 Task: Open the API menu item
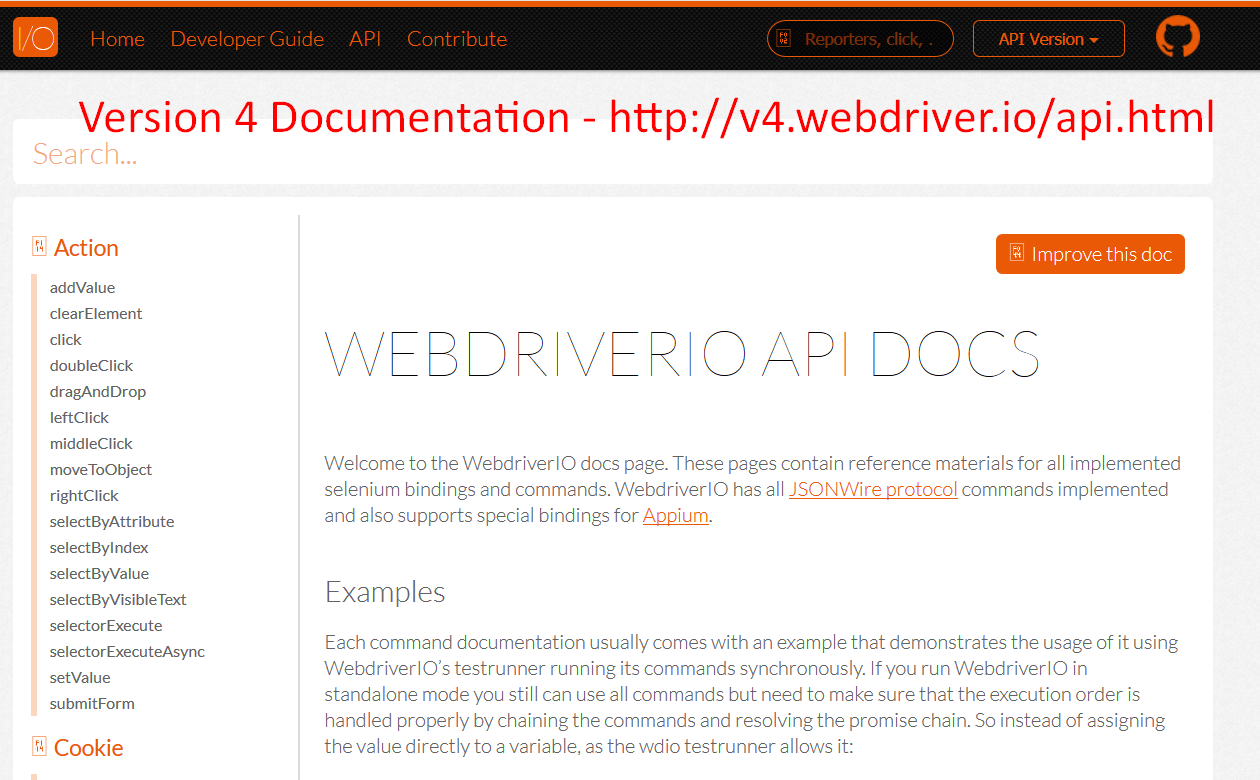(365, 39)
